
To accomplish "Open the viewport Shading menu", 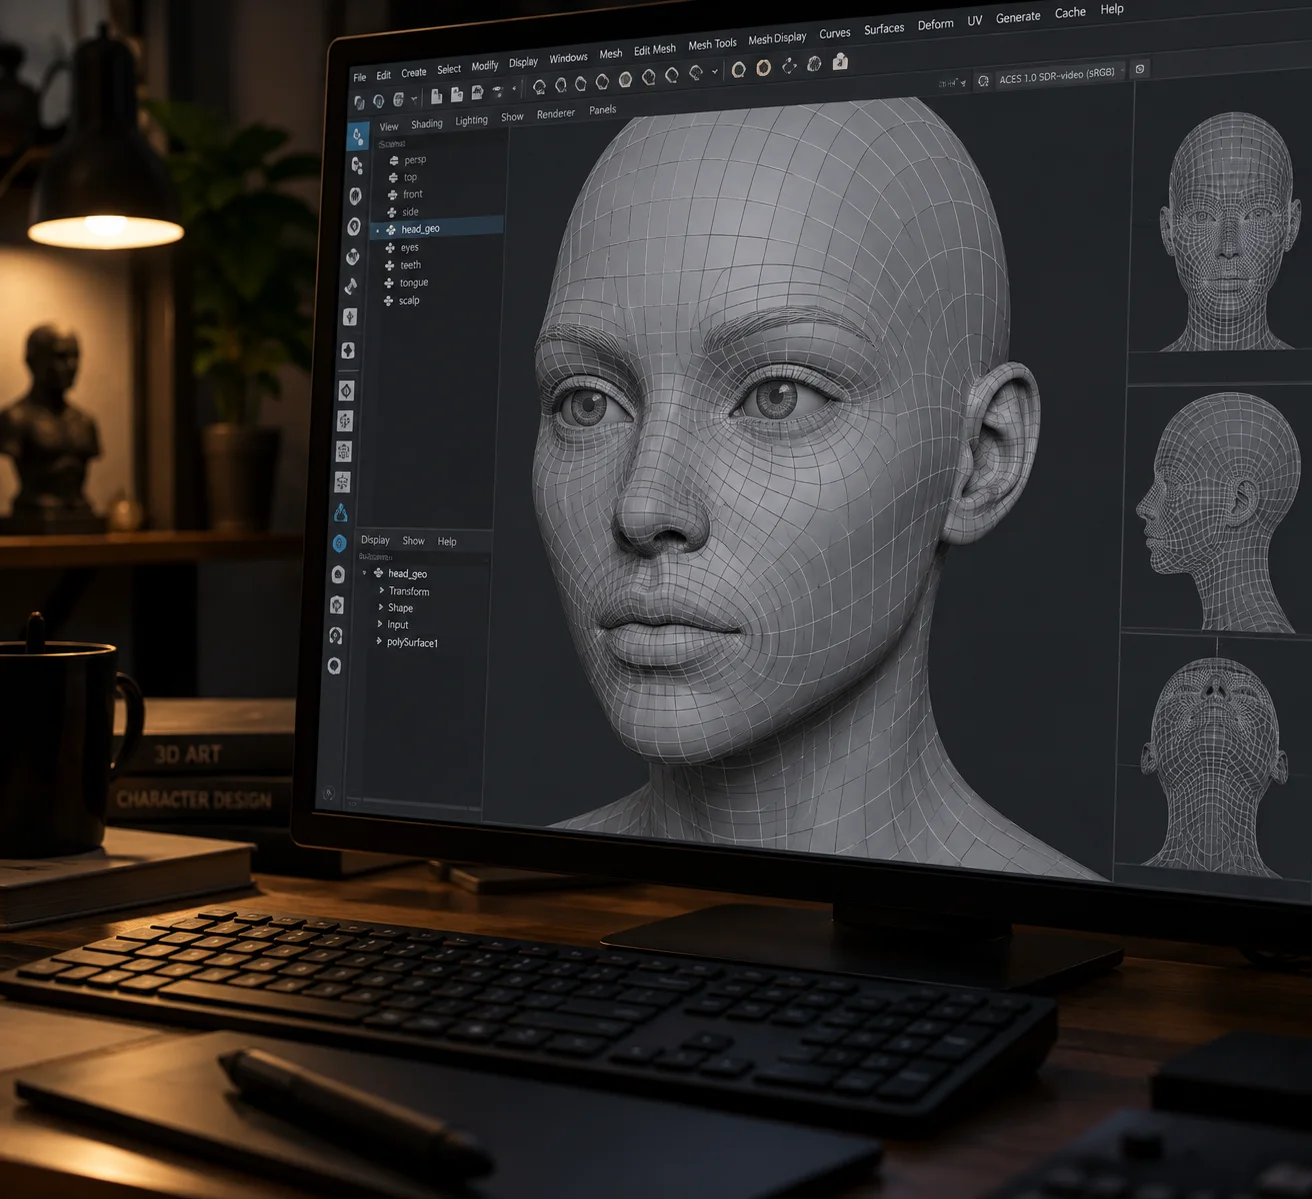I will pos(427,124).
